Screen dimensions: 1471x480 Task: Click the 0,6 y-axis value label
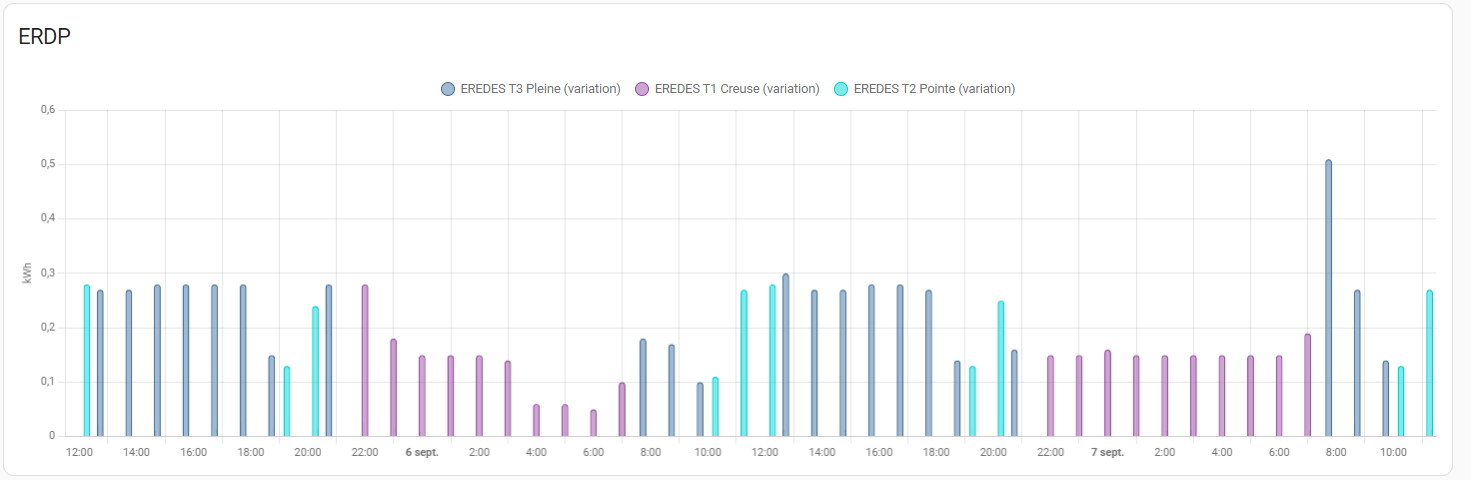[x=47, y=110]
